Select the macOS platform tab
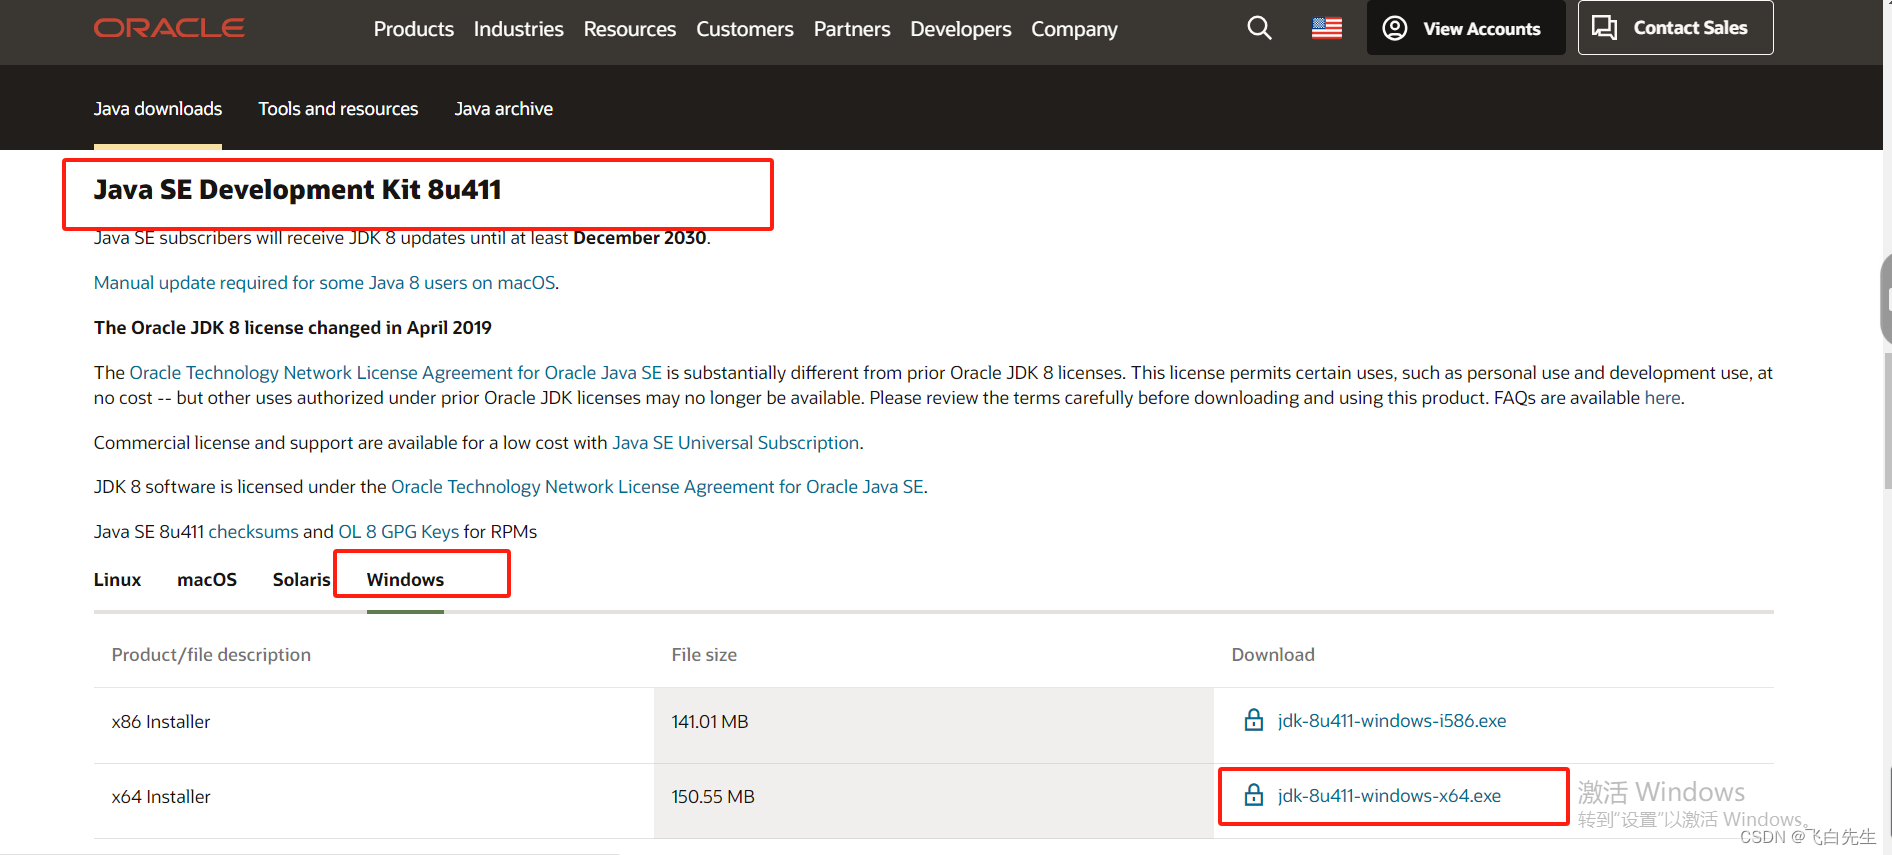The width and height of the screenshot is (1892, 855). point(207,580)
